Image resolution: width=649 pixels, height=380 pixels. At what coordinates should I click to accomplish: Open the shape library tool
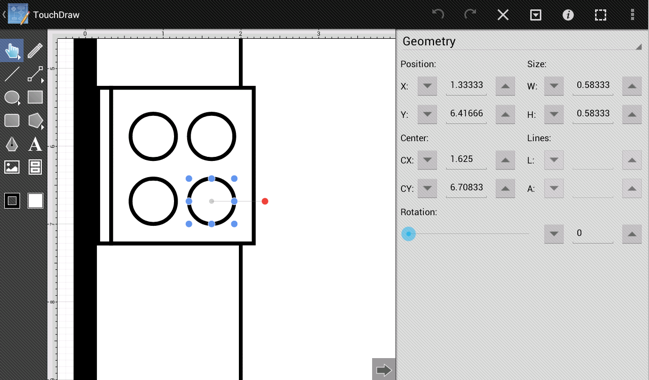click(x=35, y=167)
